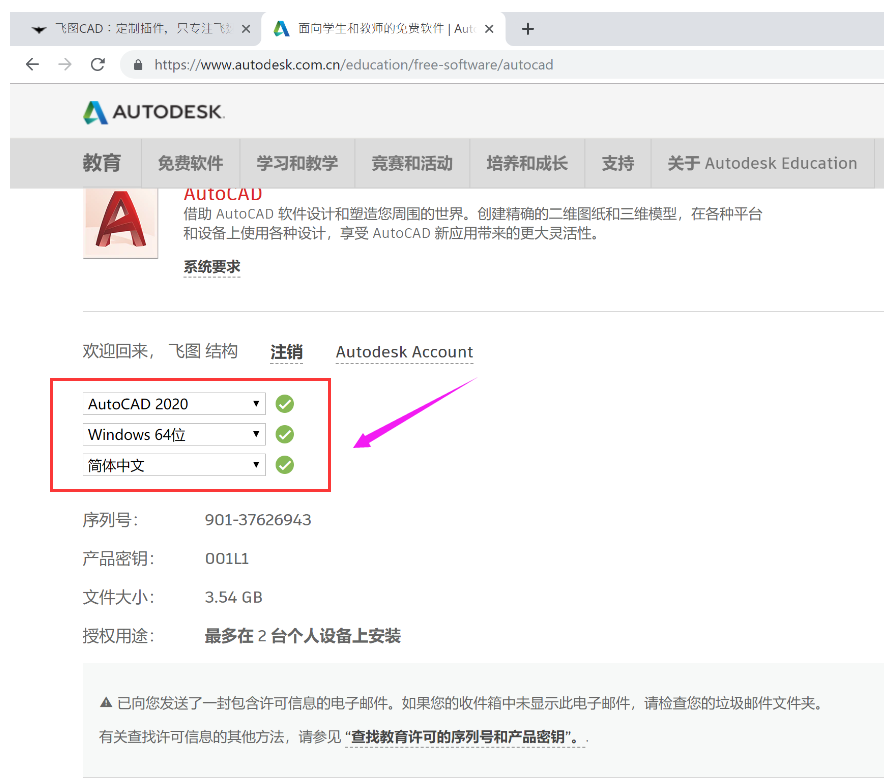Screen dimensions: 884x778
Task: Click the warning triangle icon in notice
Action: (x=106, y=702)
